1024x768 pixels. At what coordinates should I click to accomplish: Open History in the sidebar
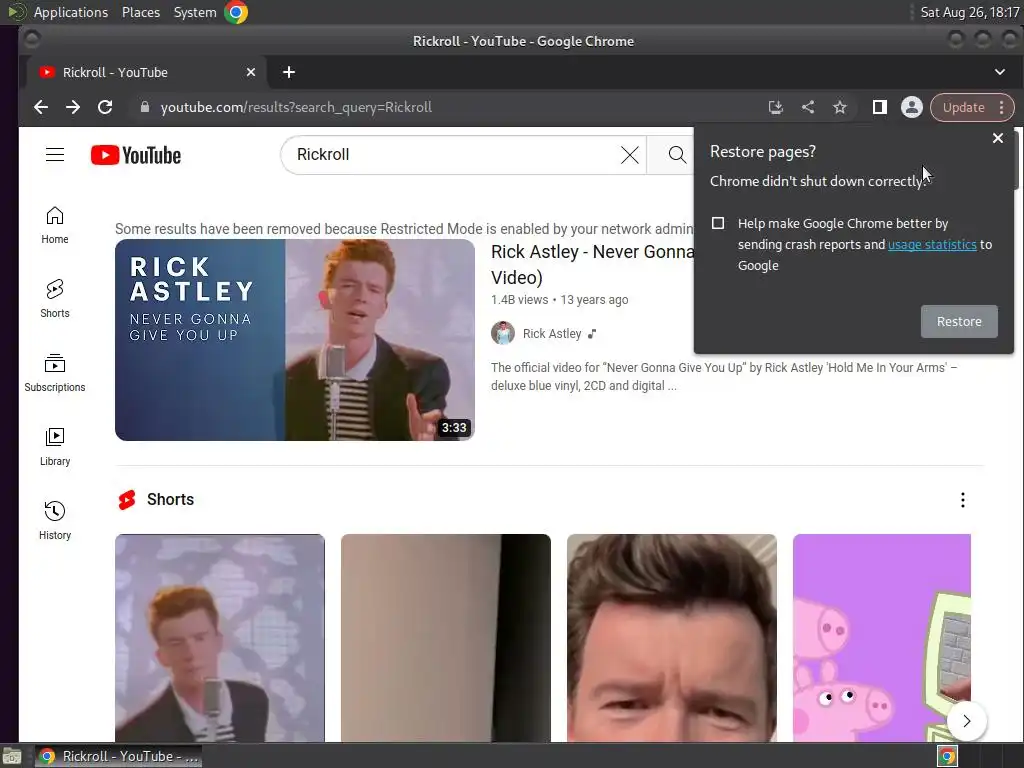tap(55, 520)
